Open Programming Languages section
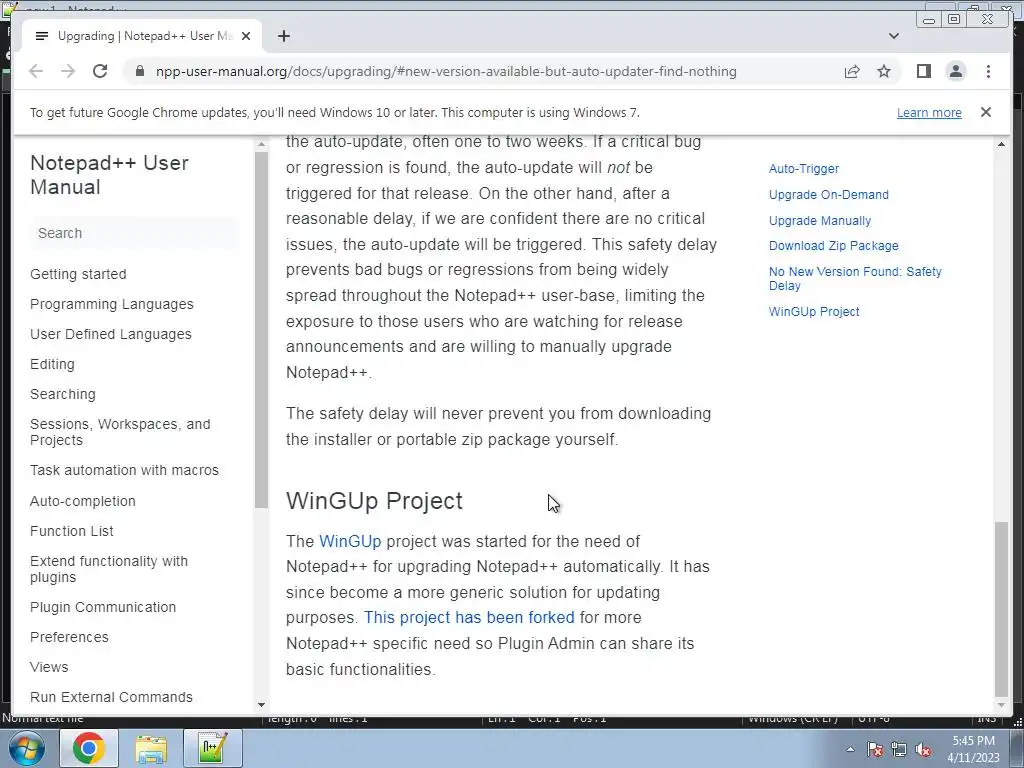Viewport: 1024px width, 768px height. [112, 304]
